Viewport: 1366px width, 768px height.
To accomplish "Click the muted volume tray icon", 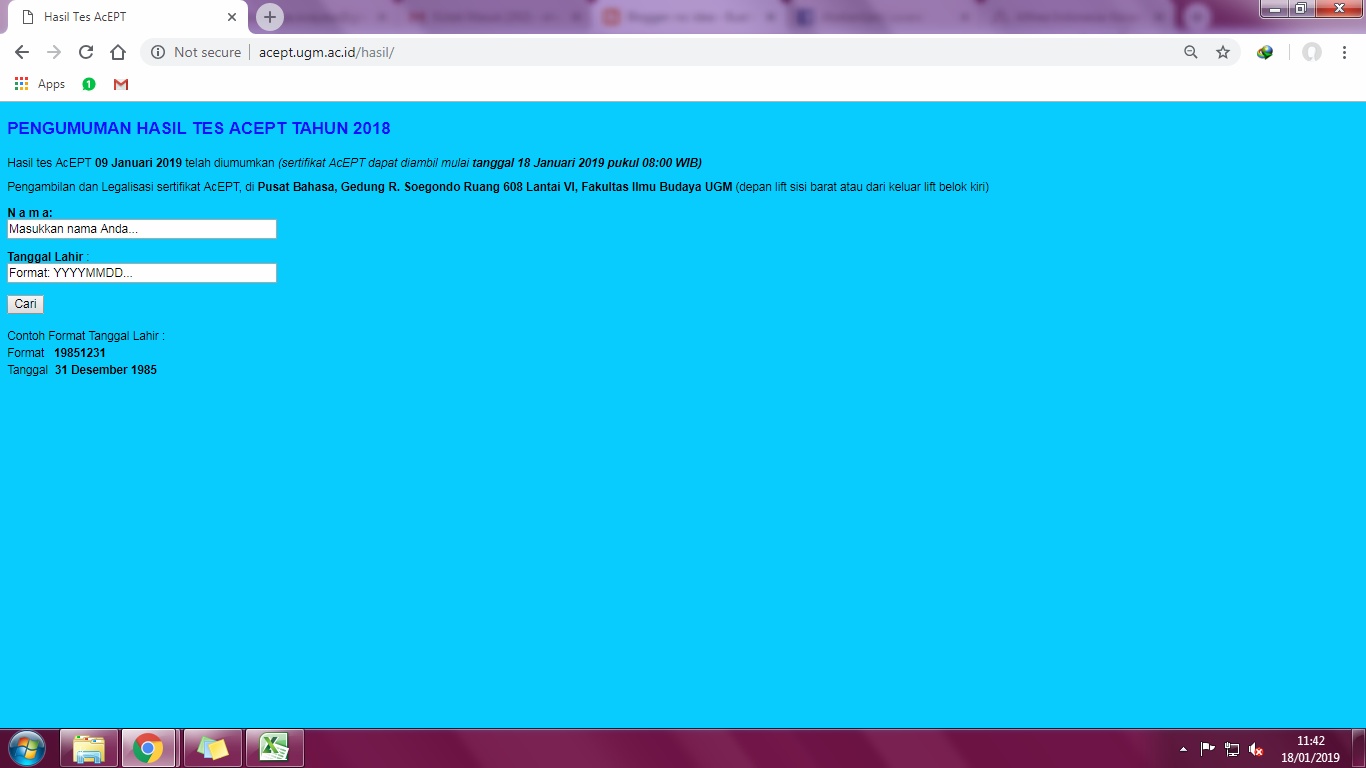I will tap(1256, 749).
